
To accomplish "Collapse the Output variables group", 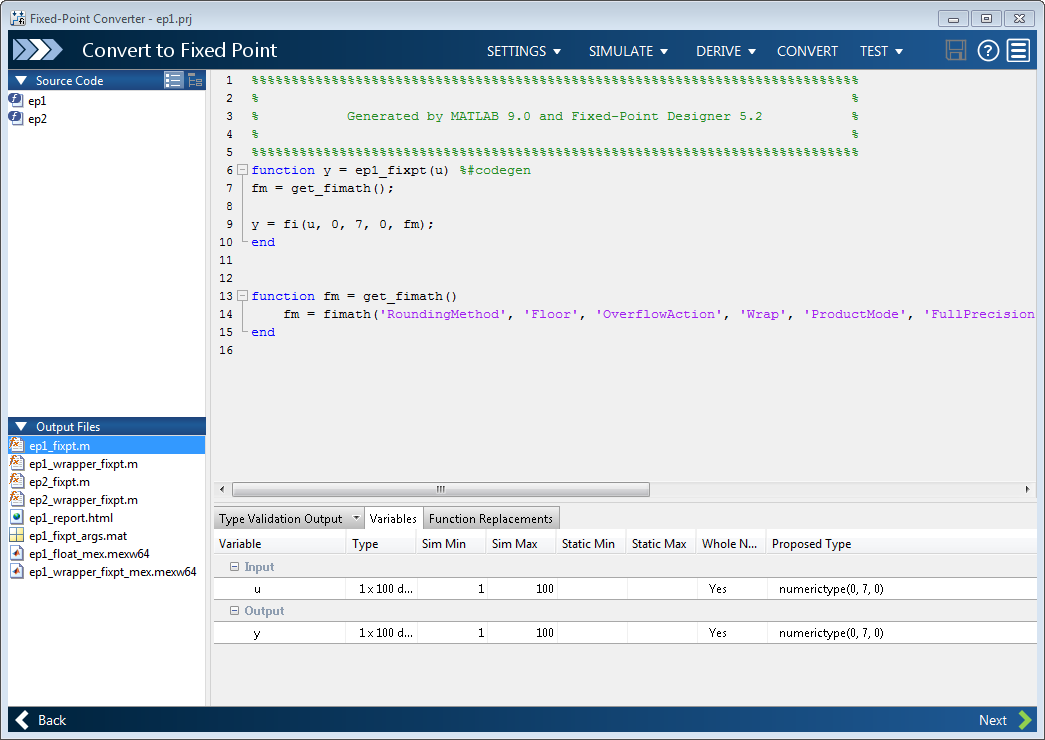I will pos(235,611).
